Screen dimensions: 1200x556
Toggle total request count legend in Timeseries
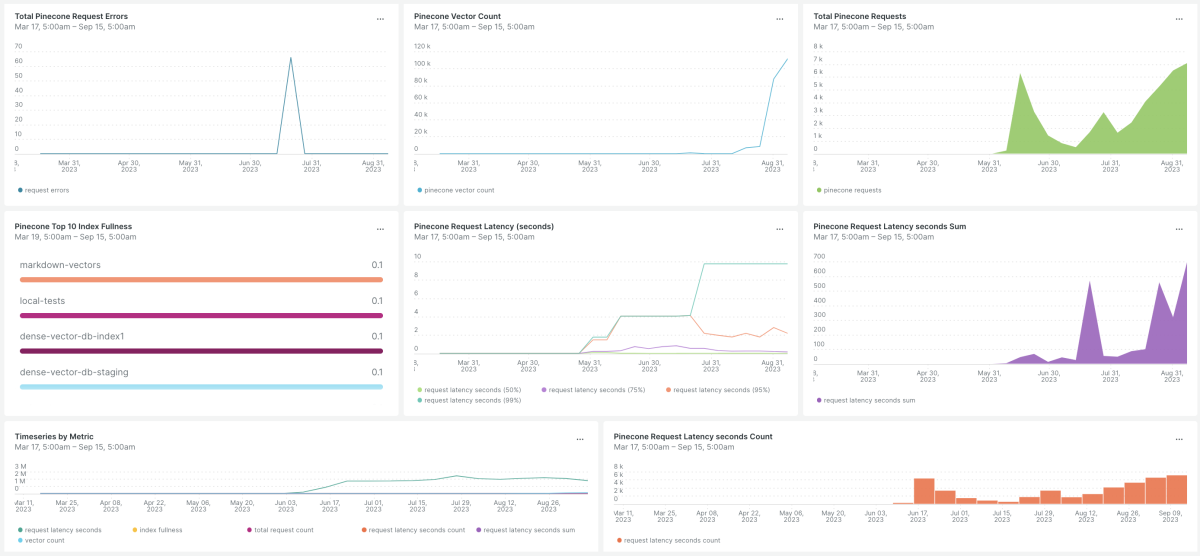coord(279,529)
